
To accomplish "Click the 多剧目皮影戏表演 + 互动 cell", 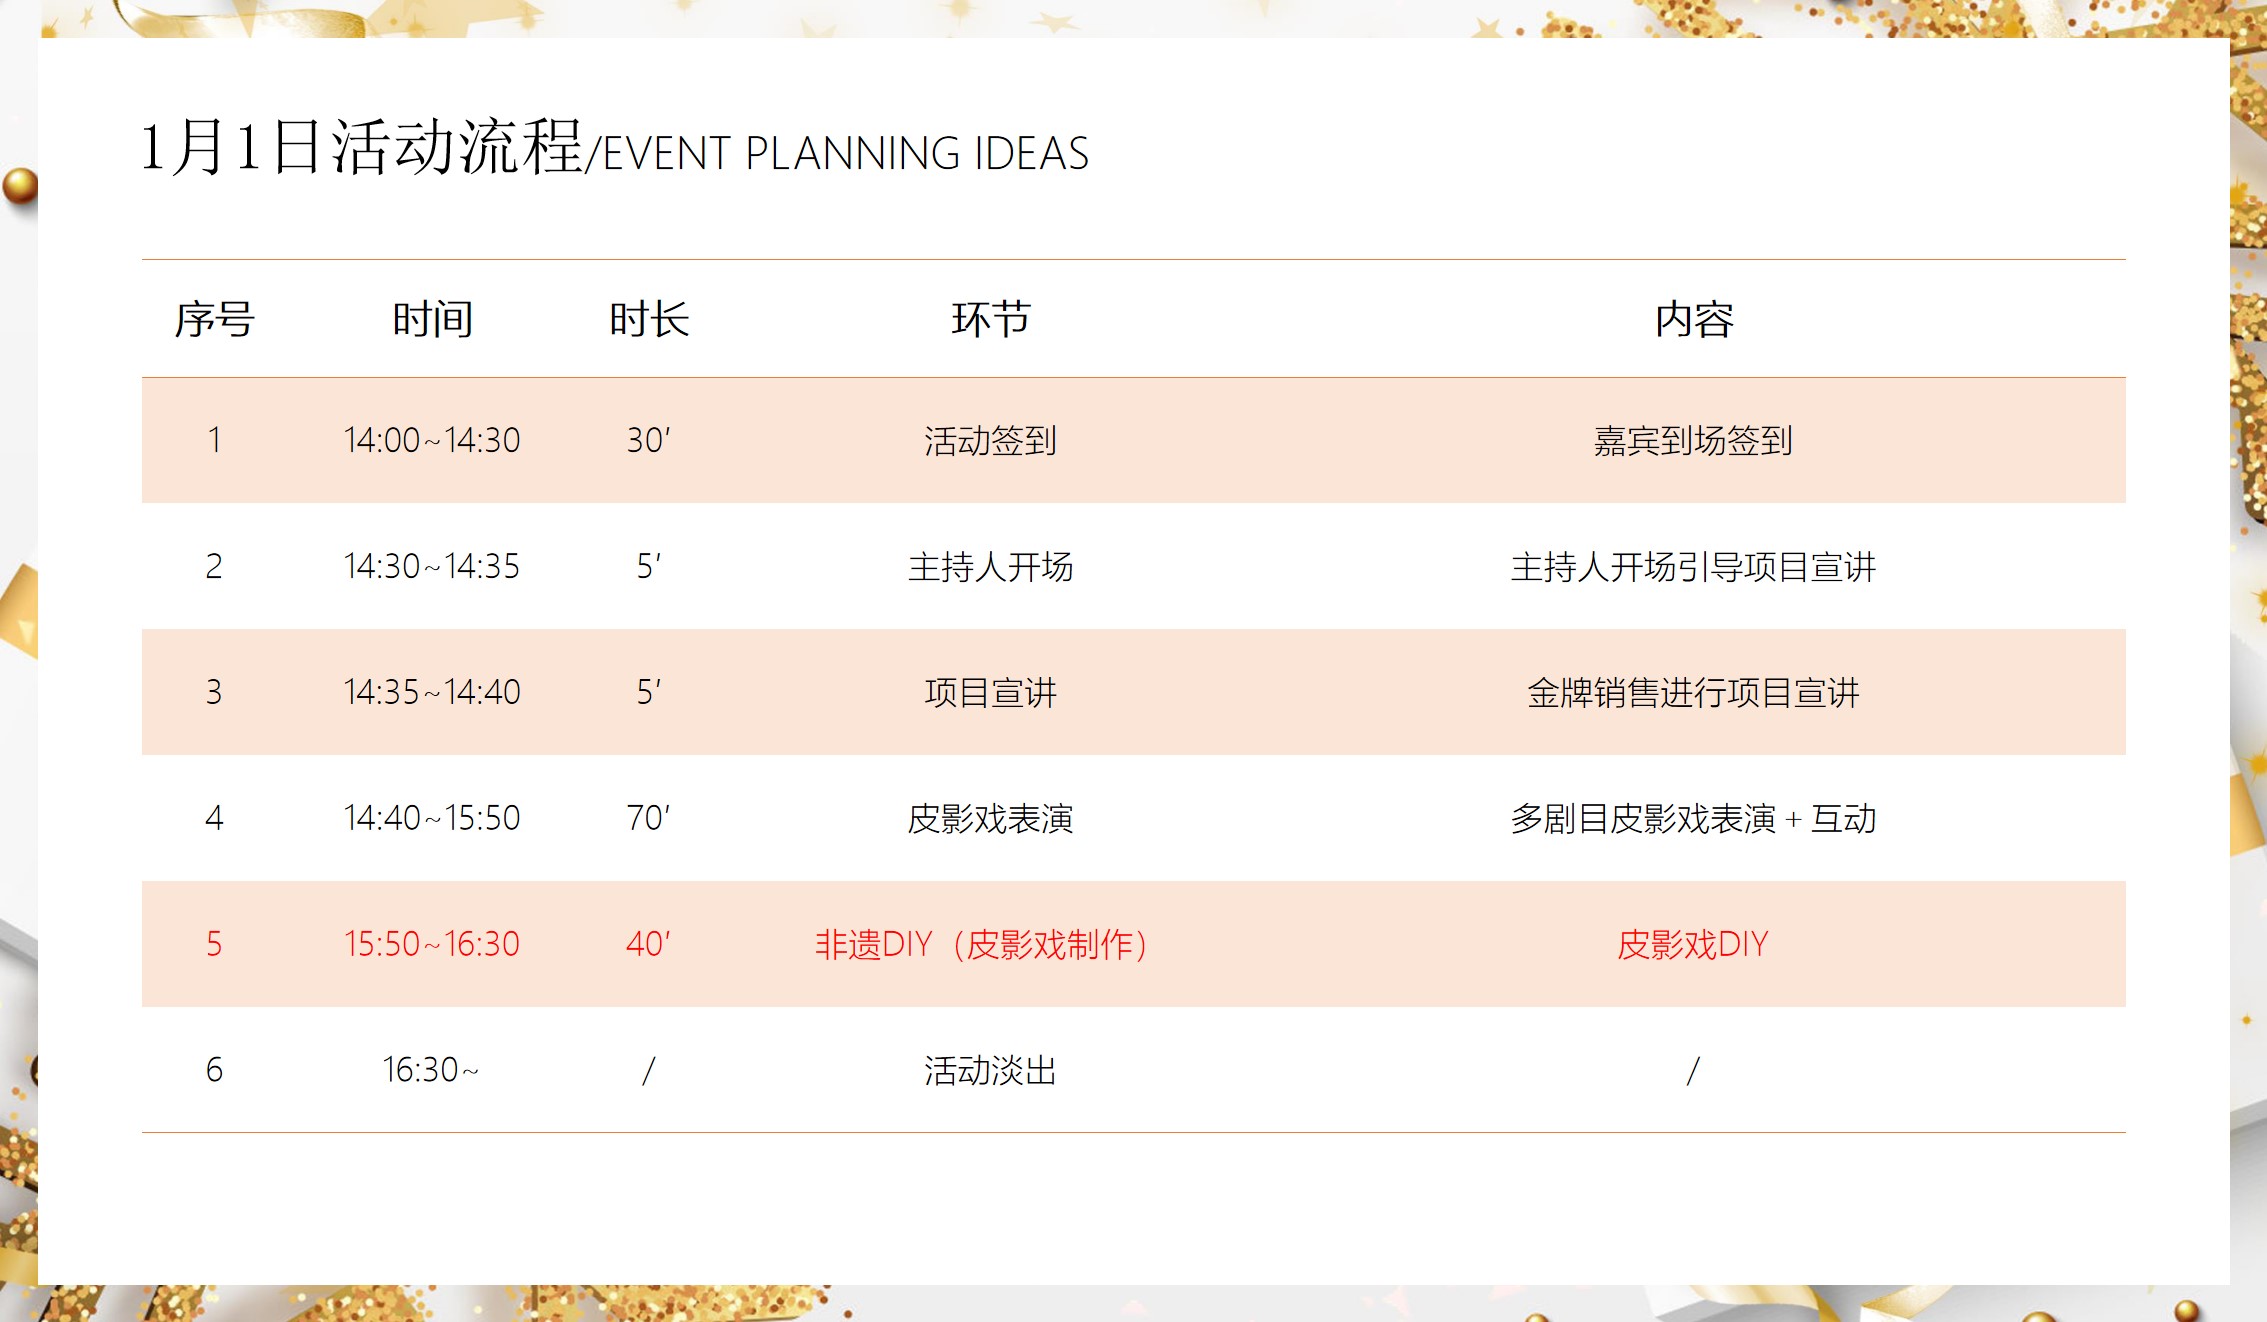I will [x=1692, y=818].
